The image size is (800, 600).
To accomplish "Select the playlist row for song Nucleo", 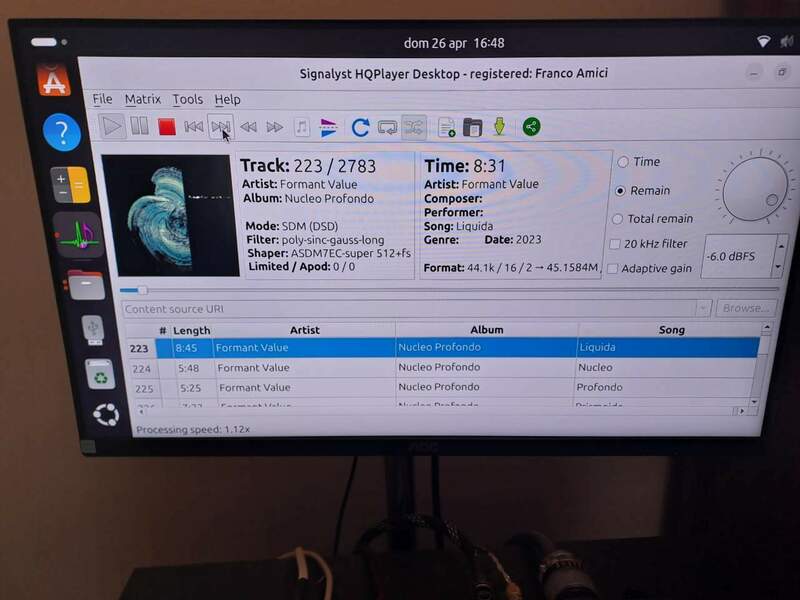I will [x=442, y=367].
